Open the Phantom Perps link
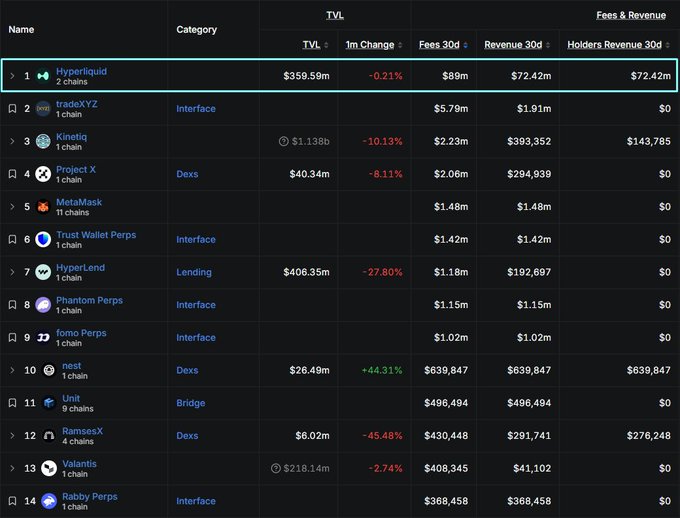 pos(89,300)
